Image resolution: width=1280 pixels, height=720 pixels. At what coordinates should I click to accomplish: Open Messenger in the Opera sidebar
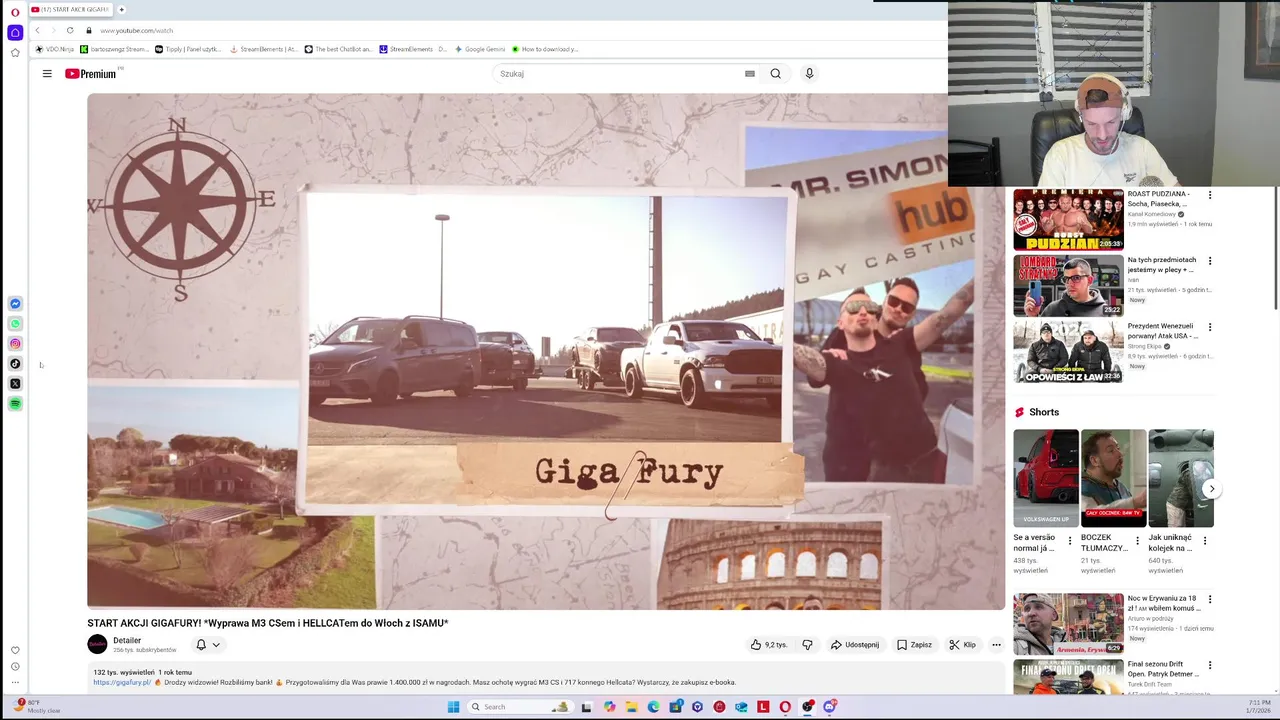point(15,303)
